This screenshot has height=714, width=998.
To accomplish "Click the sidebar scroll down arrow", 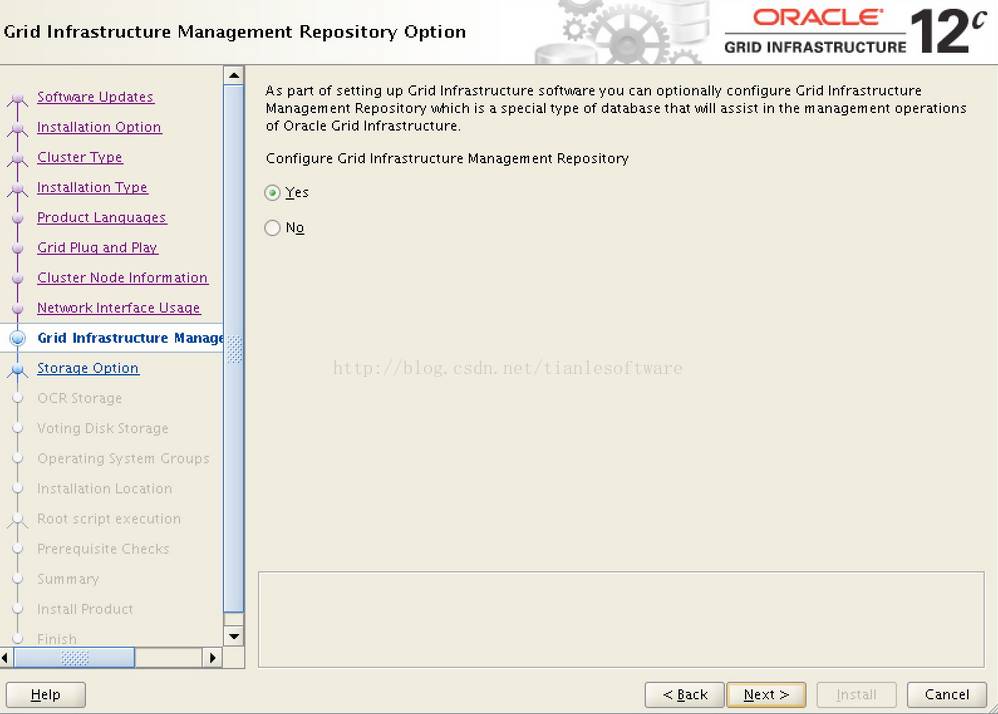I will point(234,636).
